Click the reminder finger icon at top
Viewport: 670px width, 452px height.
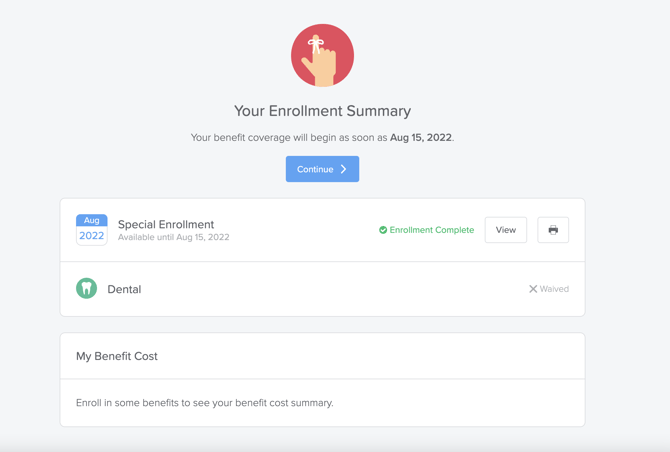[x=322, y=56]
